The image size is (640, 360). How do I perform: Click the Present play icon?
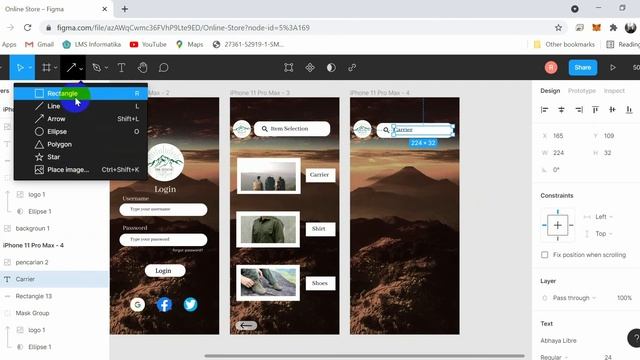coord(613,68)
